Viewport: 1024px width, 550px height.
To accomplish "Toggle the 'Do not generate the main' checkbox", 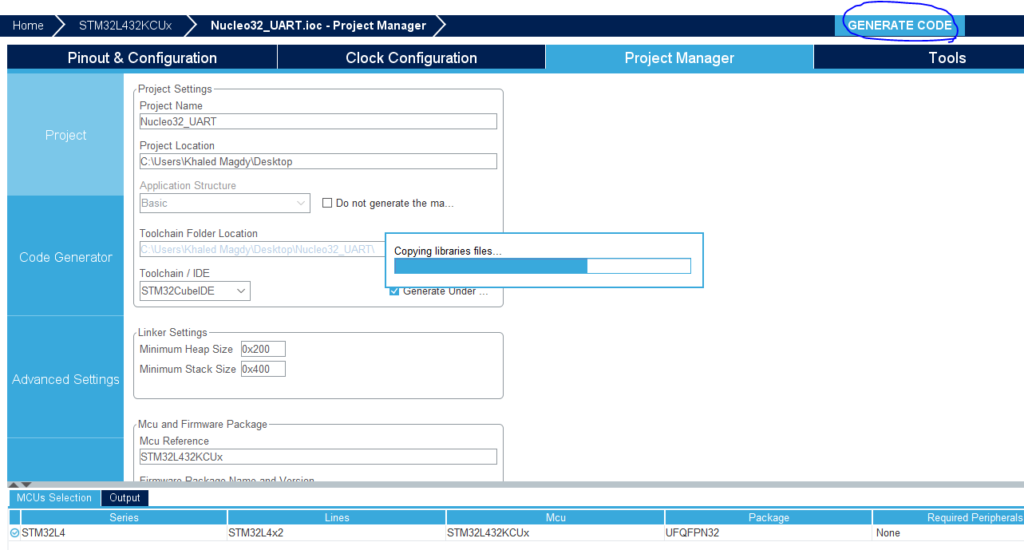I will (327, 203).
